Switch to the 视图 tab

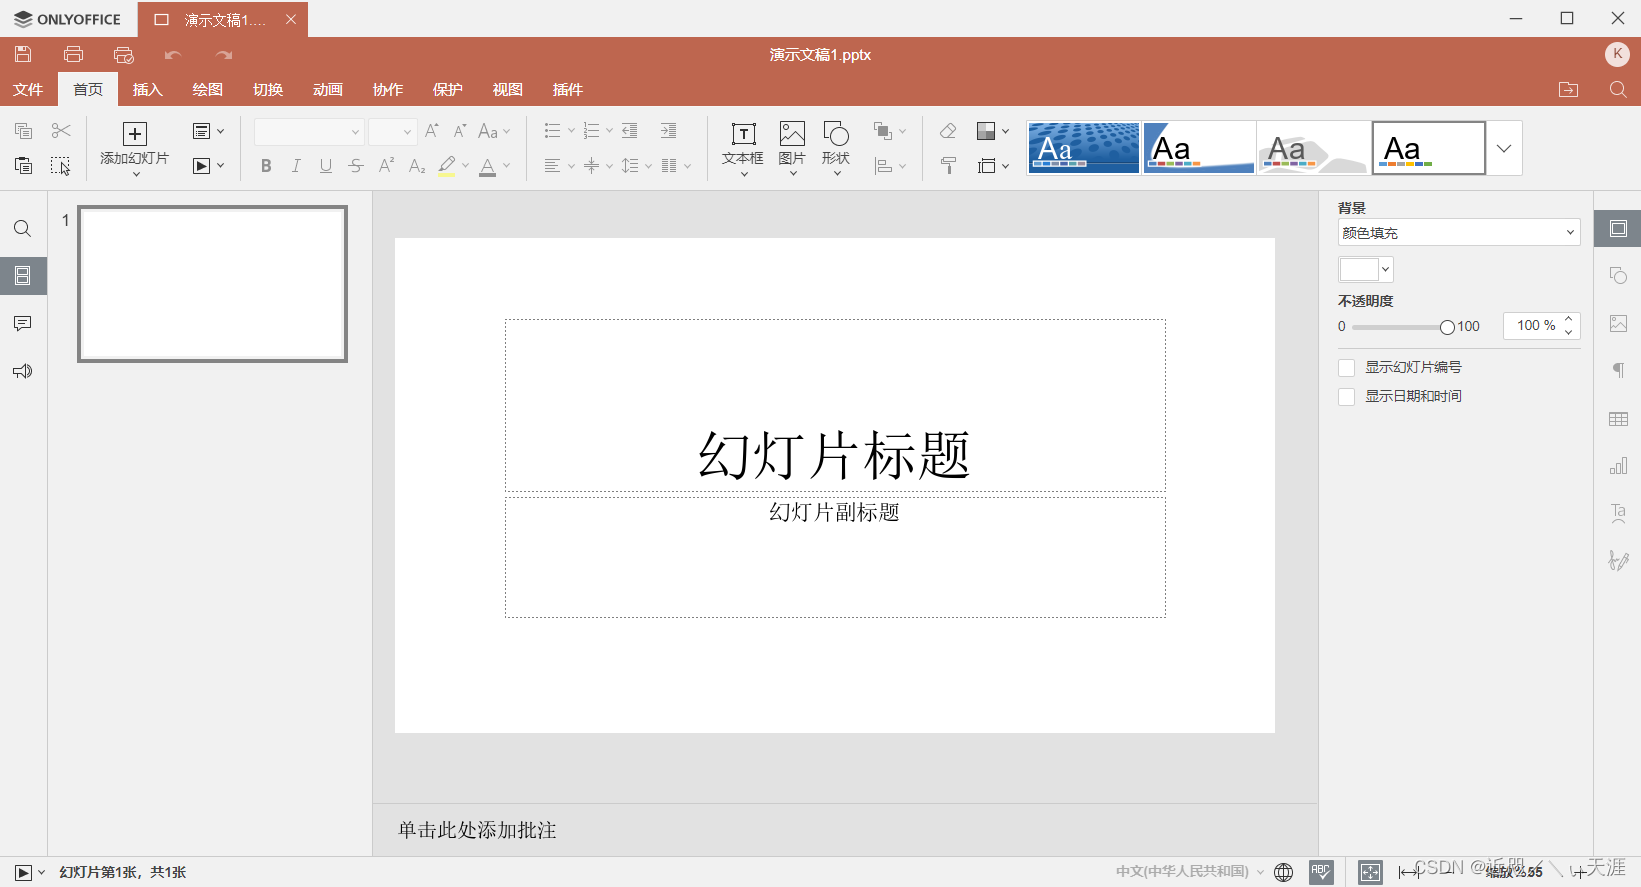point(508,89)
